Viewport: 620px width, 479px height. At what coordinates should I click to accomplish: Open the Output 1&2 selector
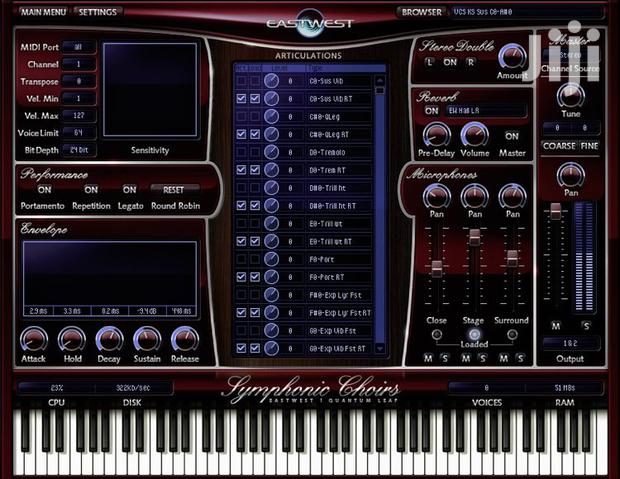[571, 343]
